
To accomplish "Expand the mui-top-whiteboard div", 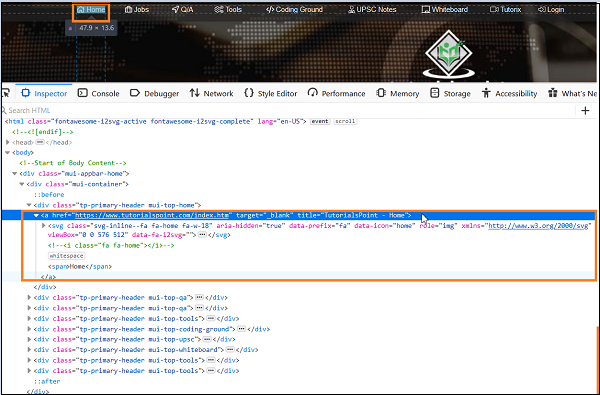I will (29, 349).
